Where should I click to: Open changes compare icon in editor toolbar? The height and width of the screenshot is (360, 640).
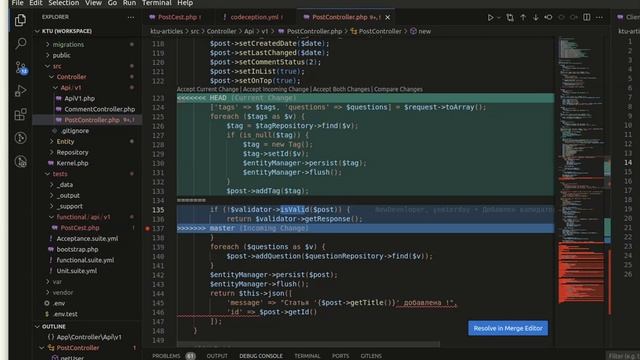click(510, 18)
